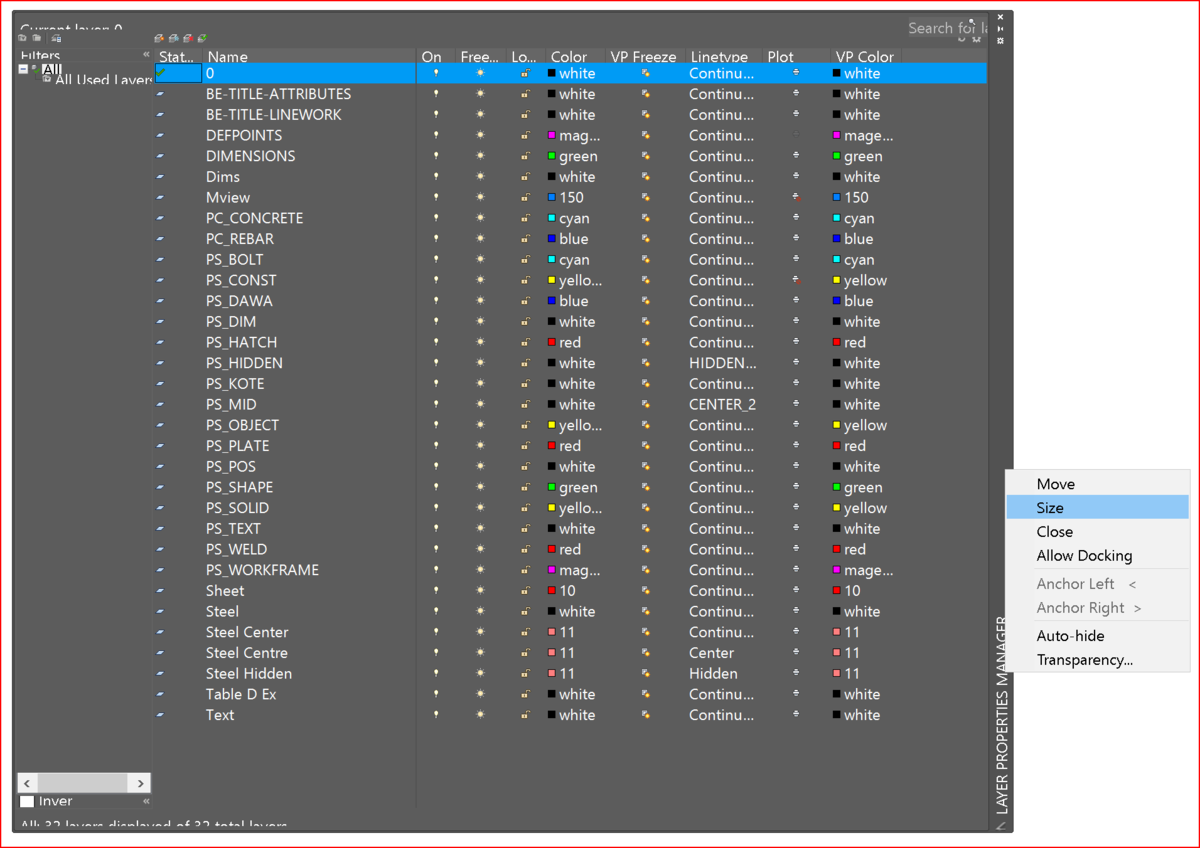Click the HIDDEN linetype of PS_HIDDEN
The width and height of the screenshot is (1200, 848).
tap(722, 363)
